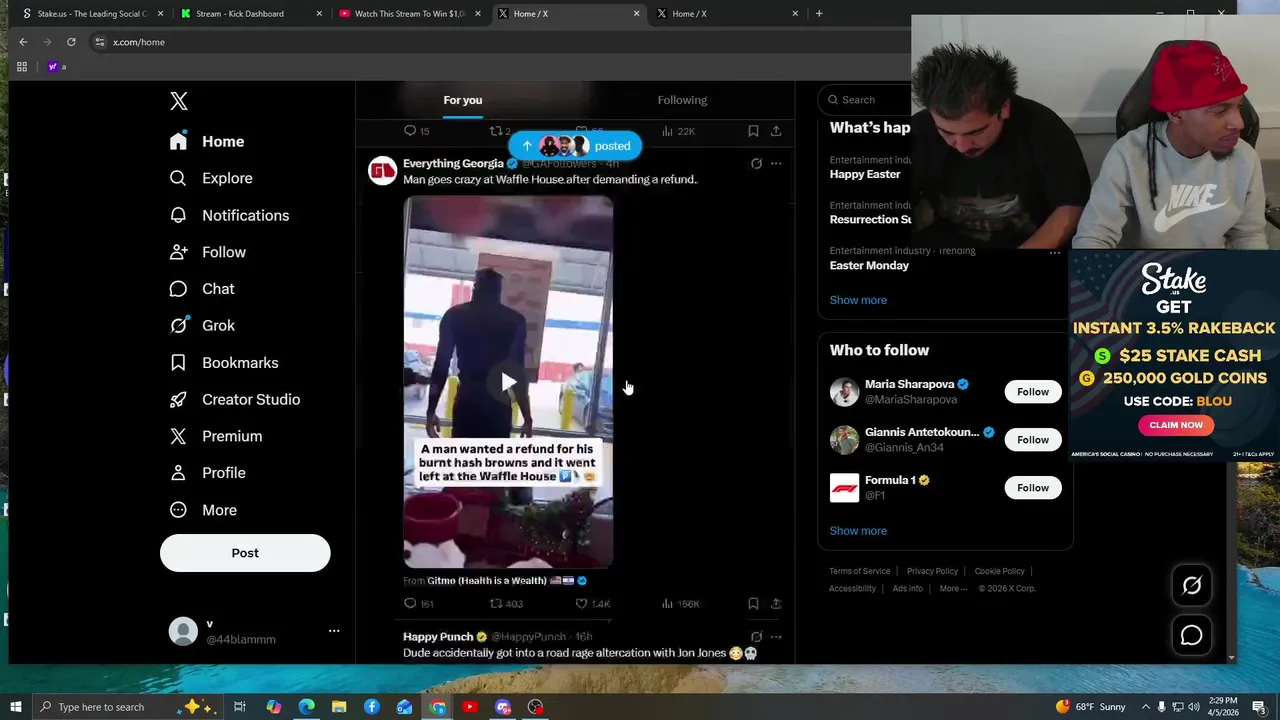Show more trending topics
1280x720 pixels.
858,300
